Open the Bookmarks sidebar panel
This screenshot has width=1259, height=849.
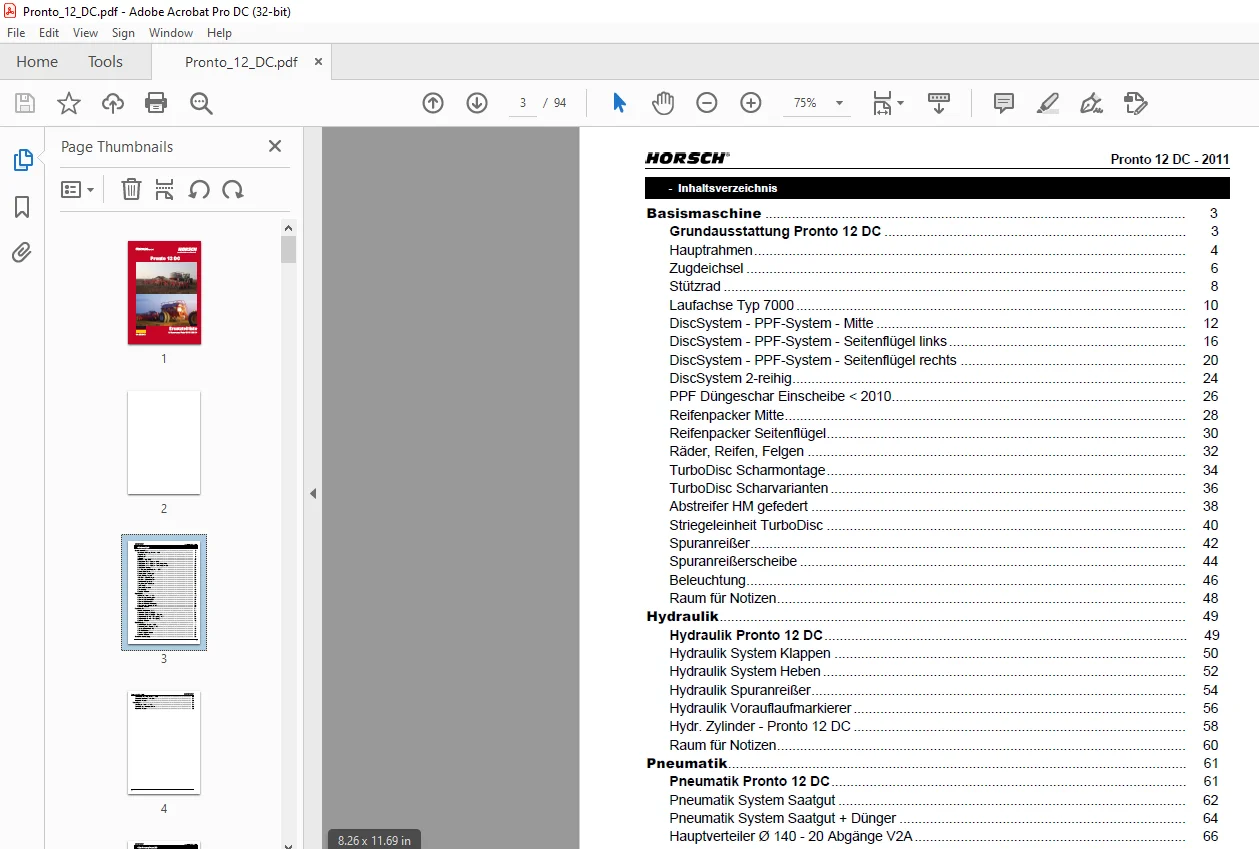22,207
